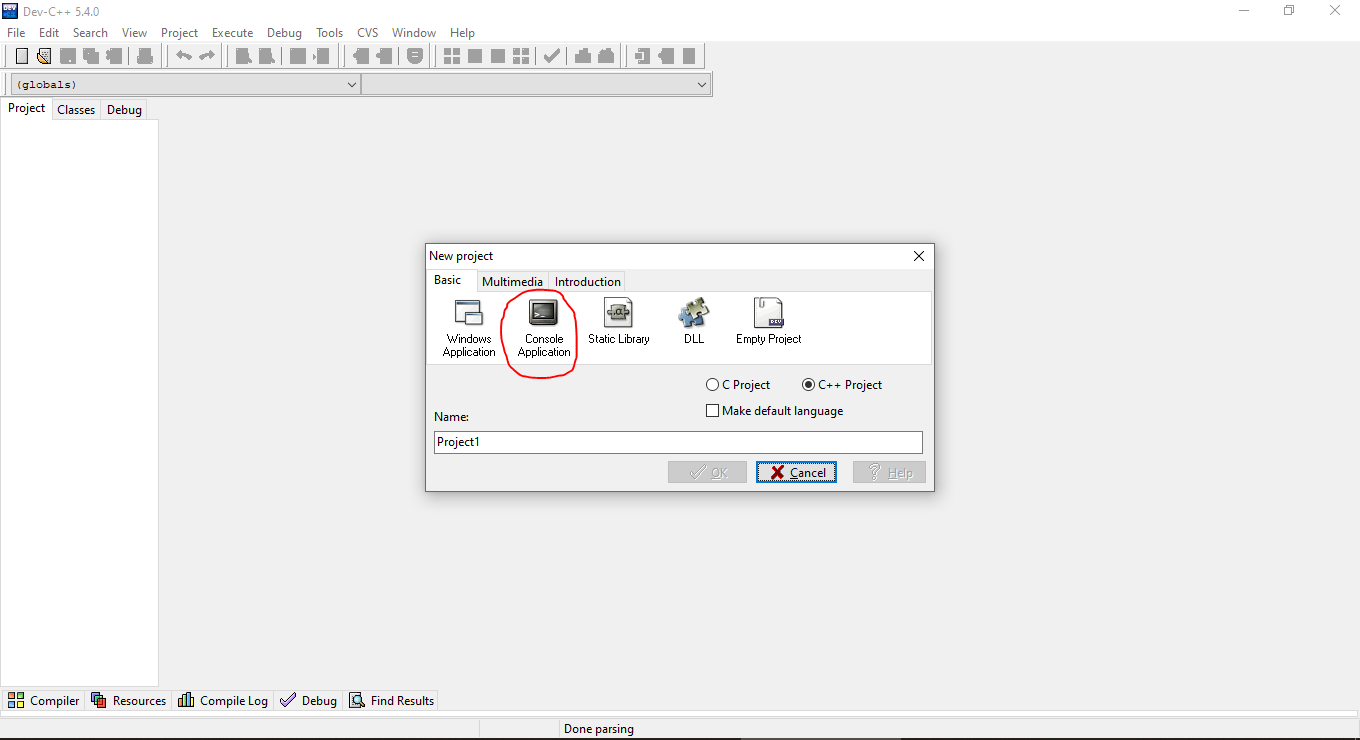Select the Empty Project type

pyautogui.click(x=769, y=322)
